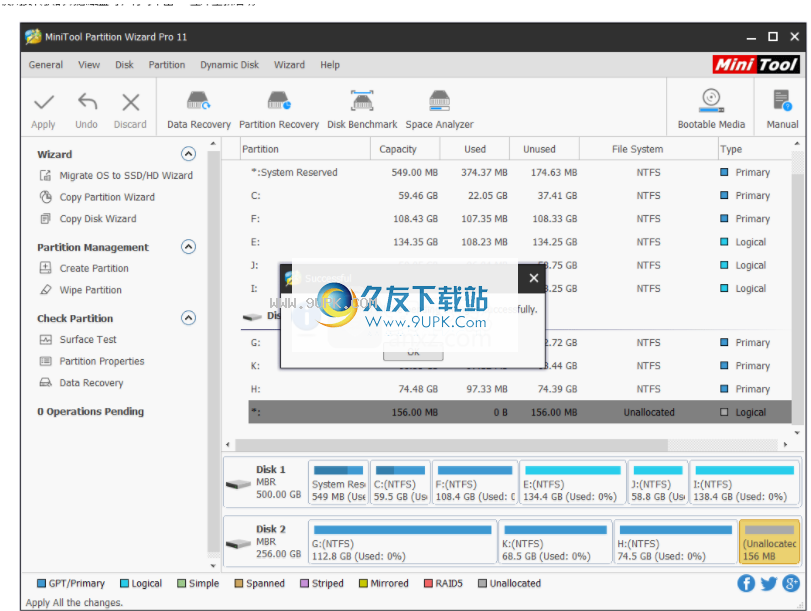The width and height of the screenshot is (811, 611).
Task: Open the Disk menu
Action: pos(124,65)
